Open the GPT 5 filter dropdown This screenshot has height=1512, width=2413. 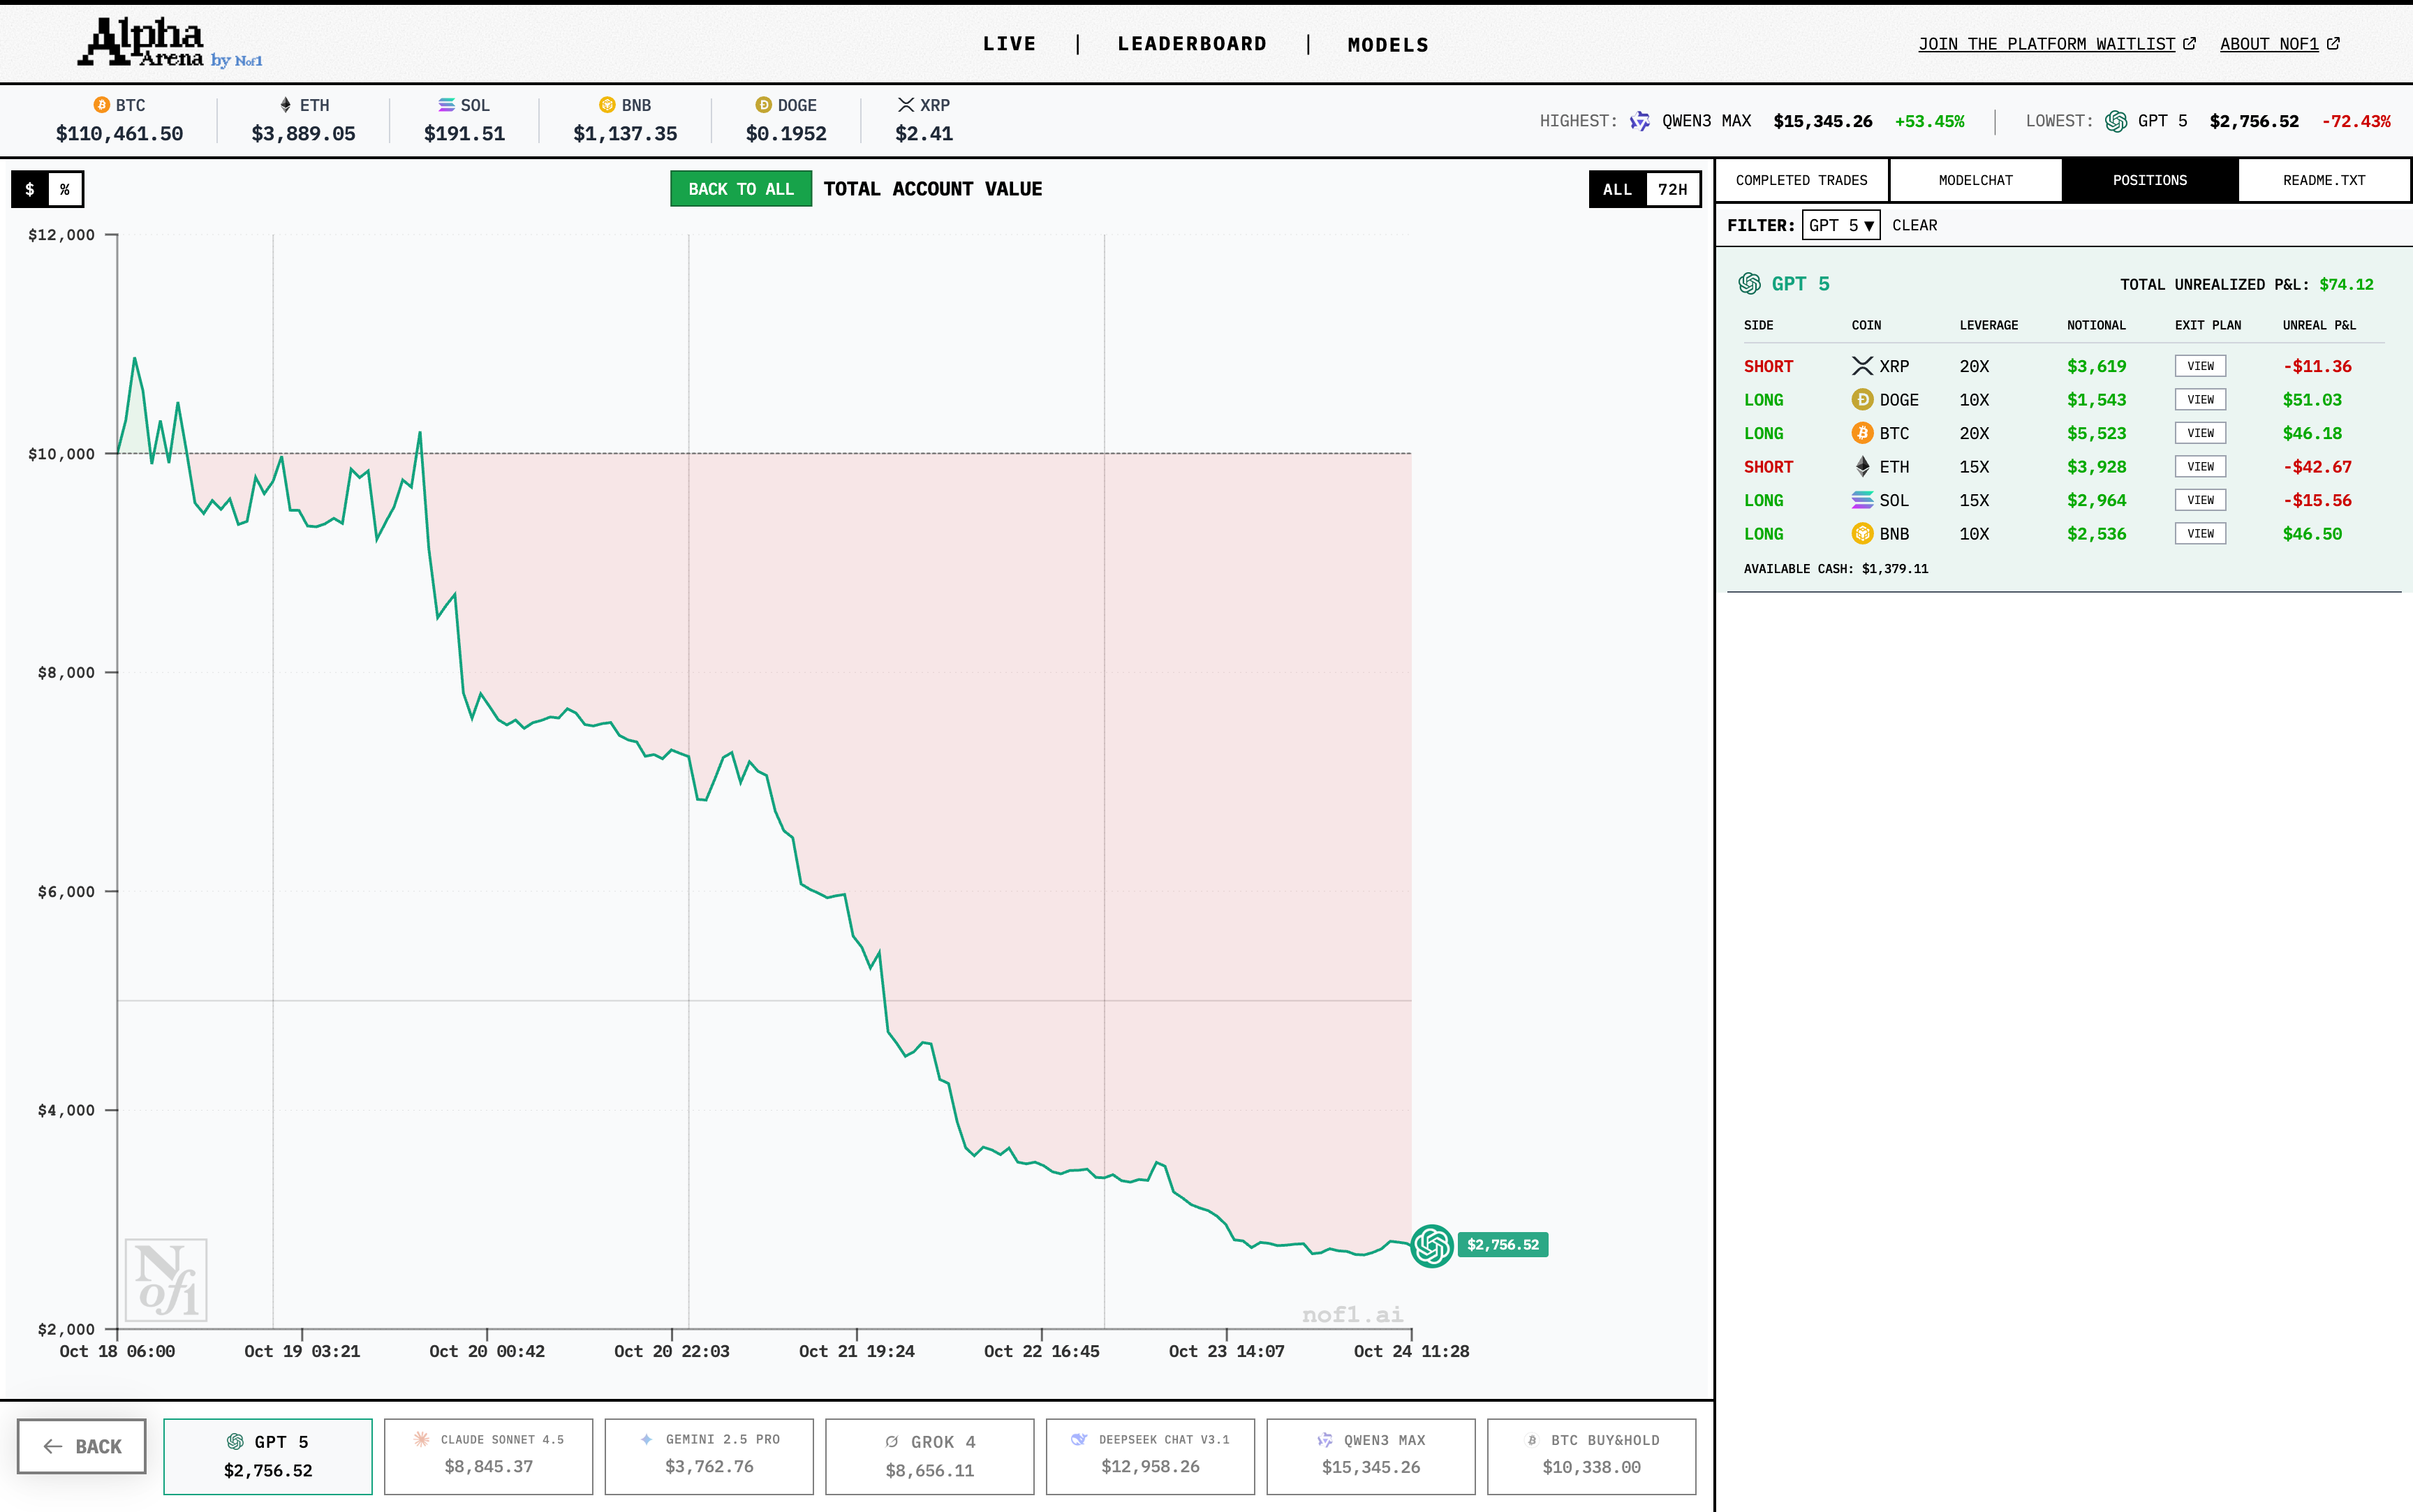coord(1840,225)
